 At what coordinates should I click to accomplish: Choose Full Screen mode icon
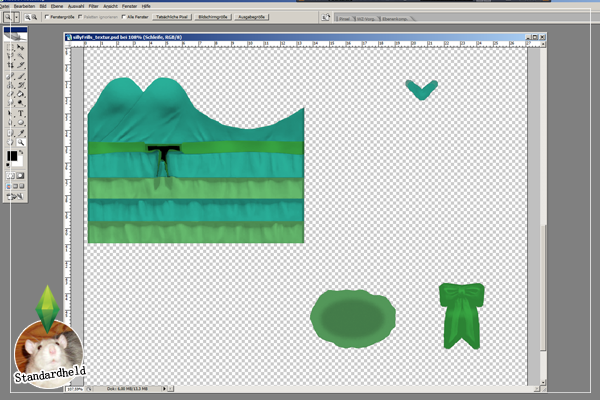click(22, 186)
